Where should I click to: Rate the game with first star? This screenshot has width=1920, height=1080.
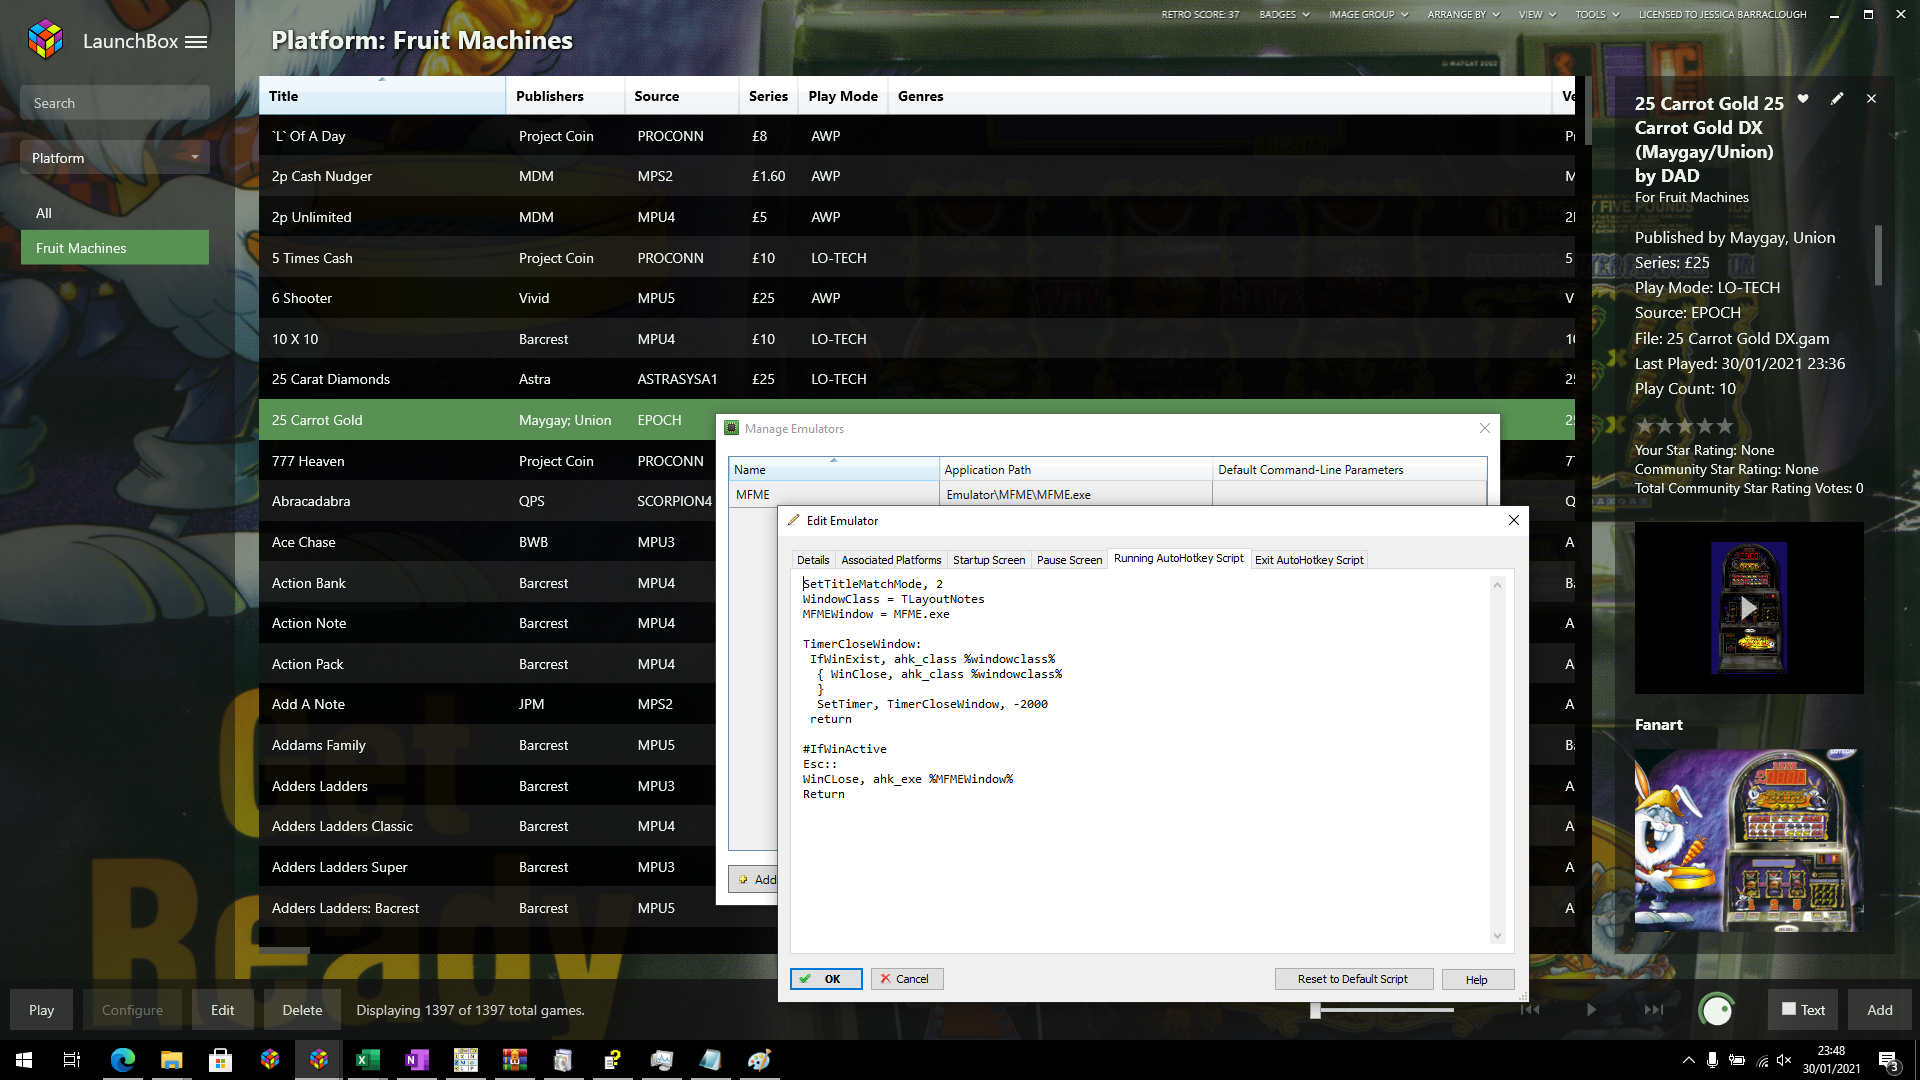pos(1645,426)
